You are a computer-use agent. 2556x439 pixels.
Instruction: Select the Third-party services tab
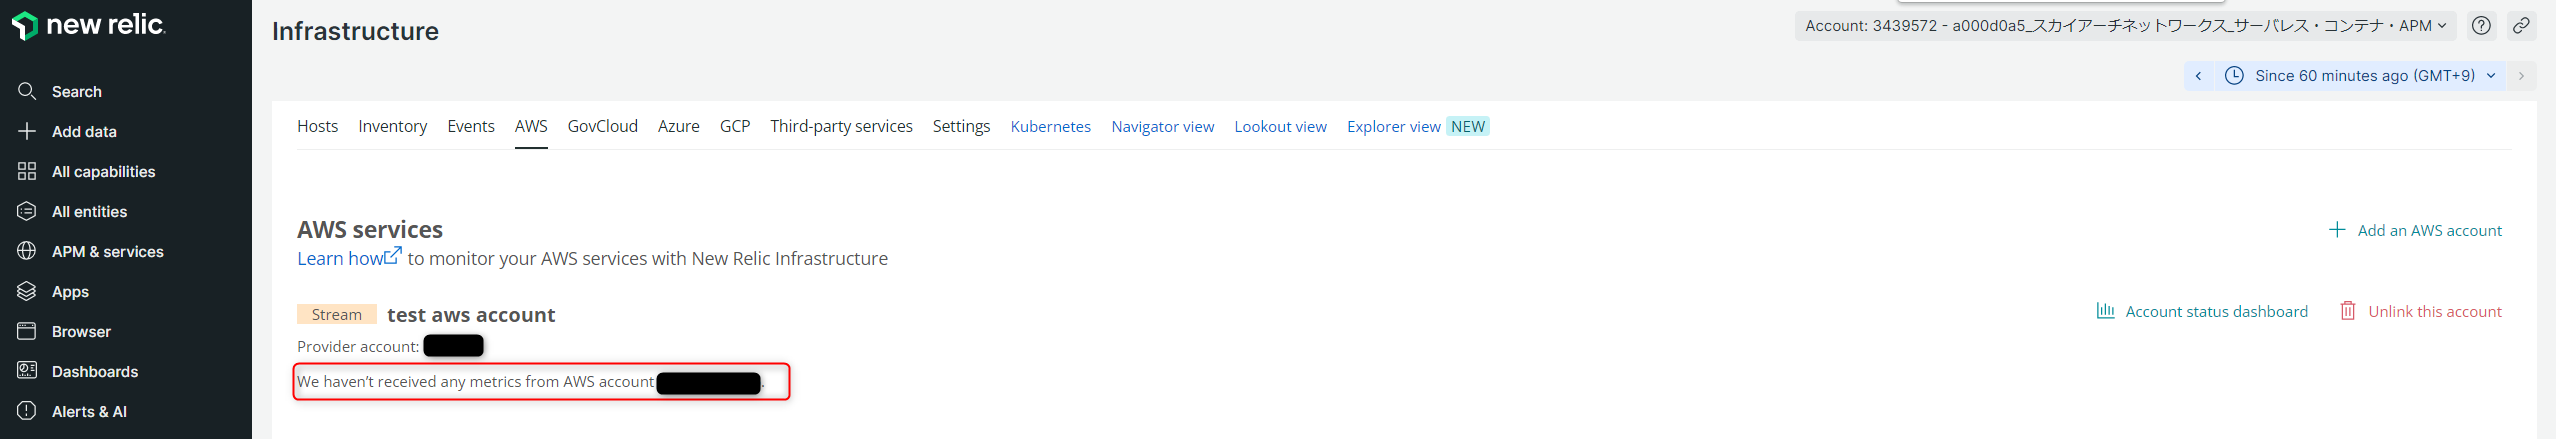click(841, 126)
